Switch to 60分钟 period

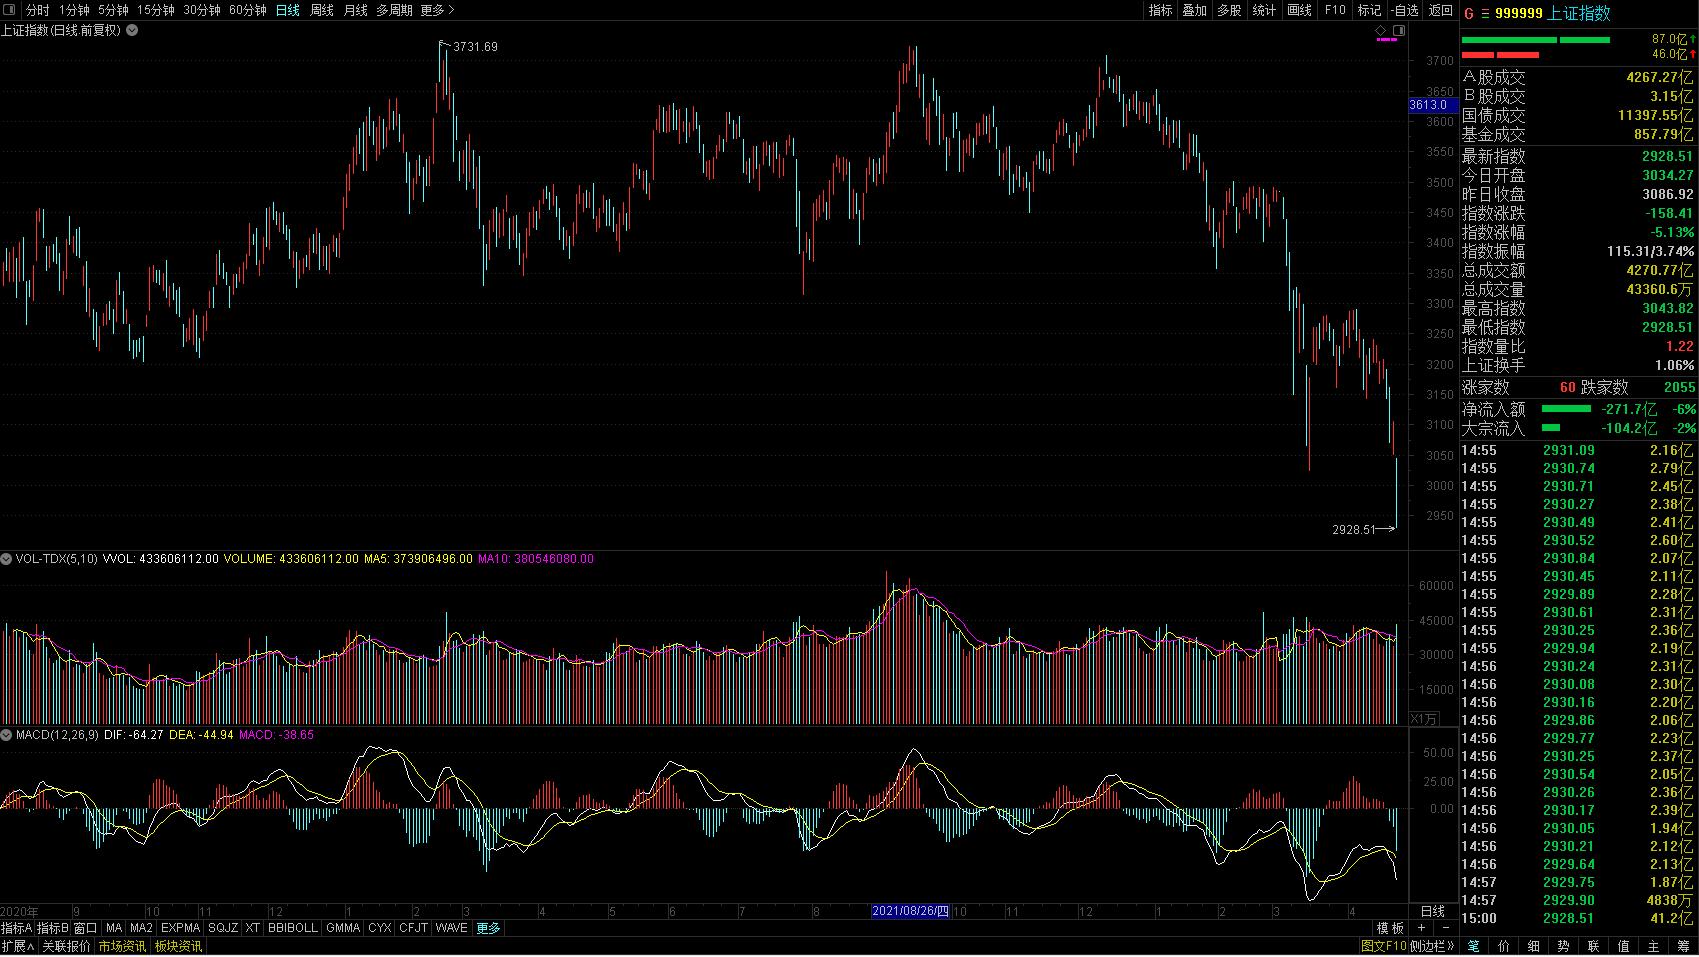[248, 10]
